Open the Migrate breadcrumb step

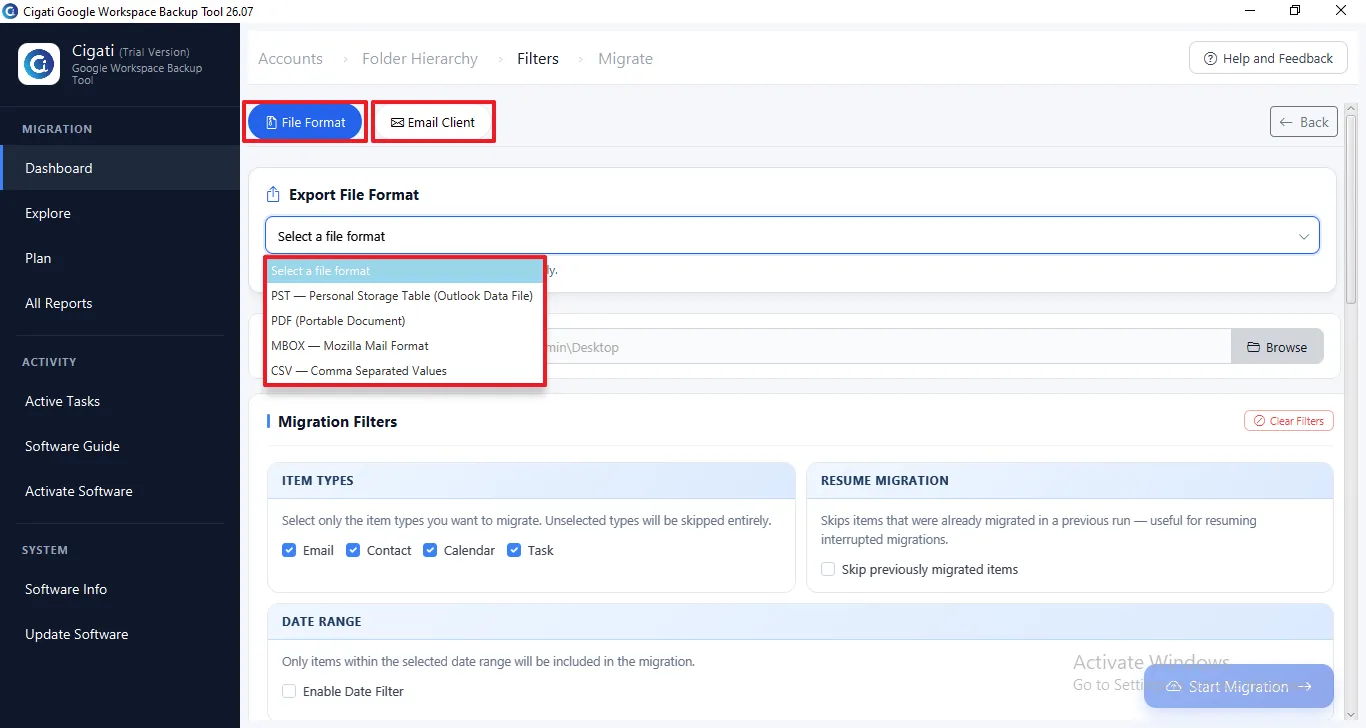point(625,59)
